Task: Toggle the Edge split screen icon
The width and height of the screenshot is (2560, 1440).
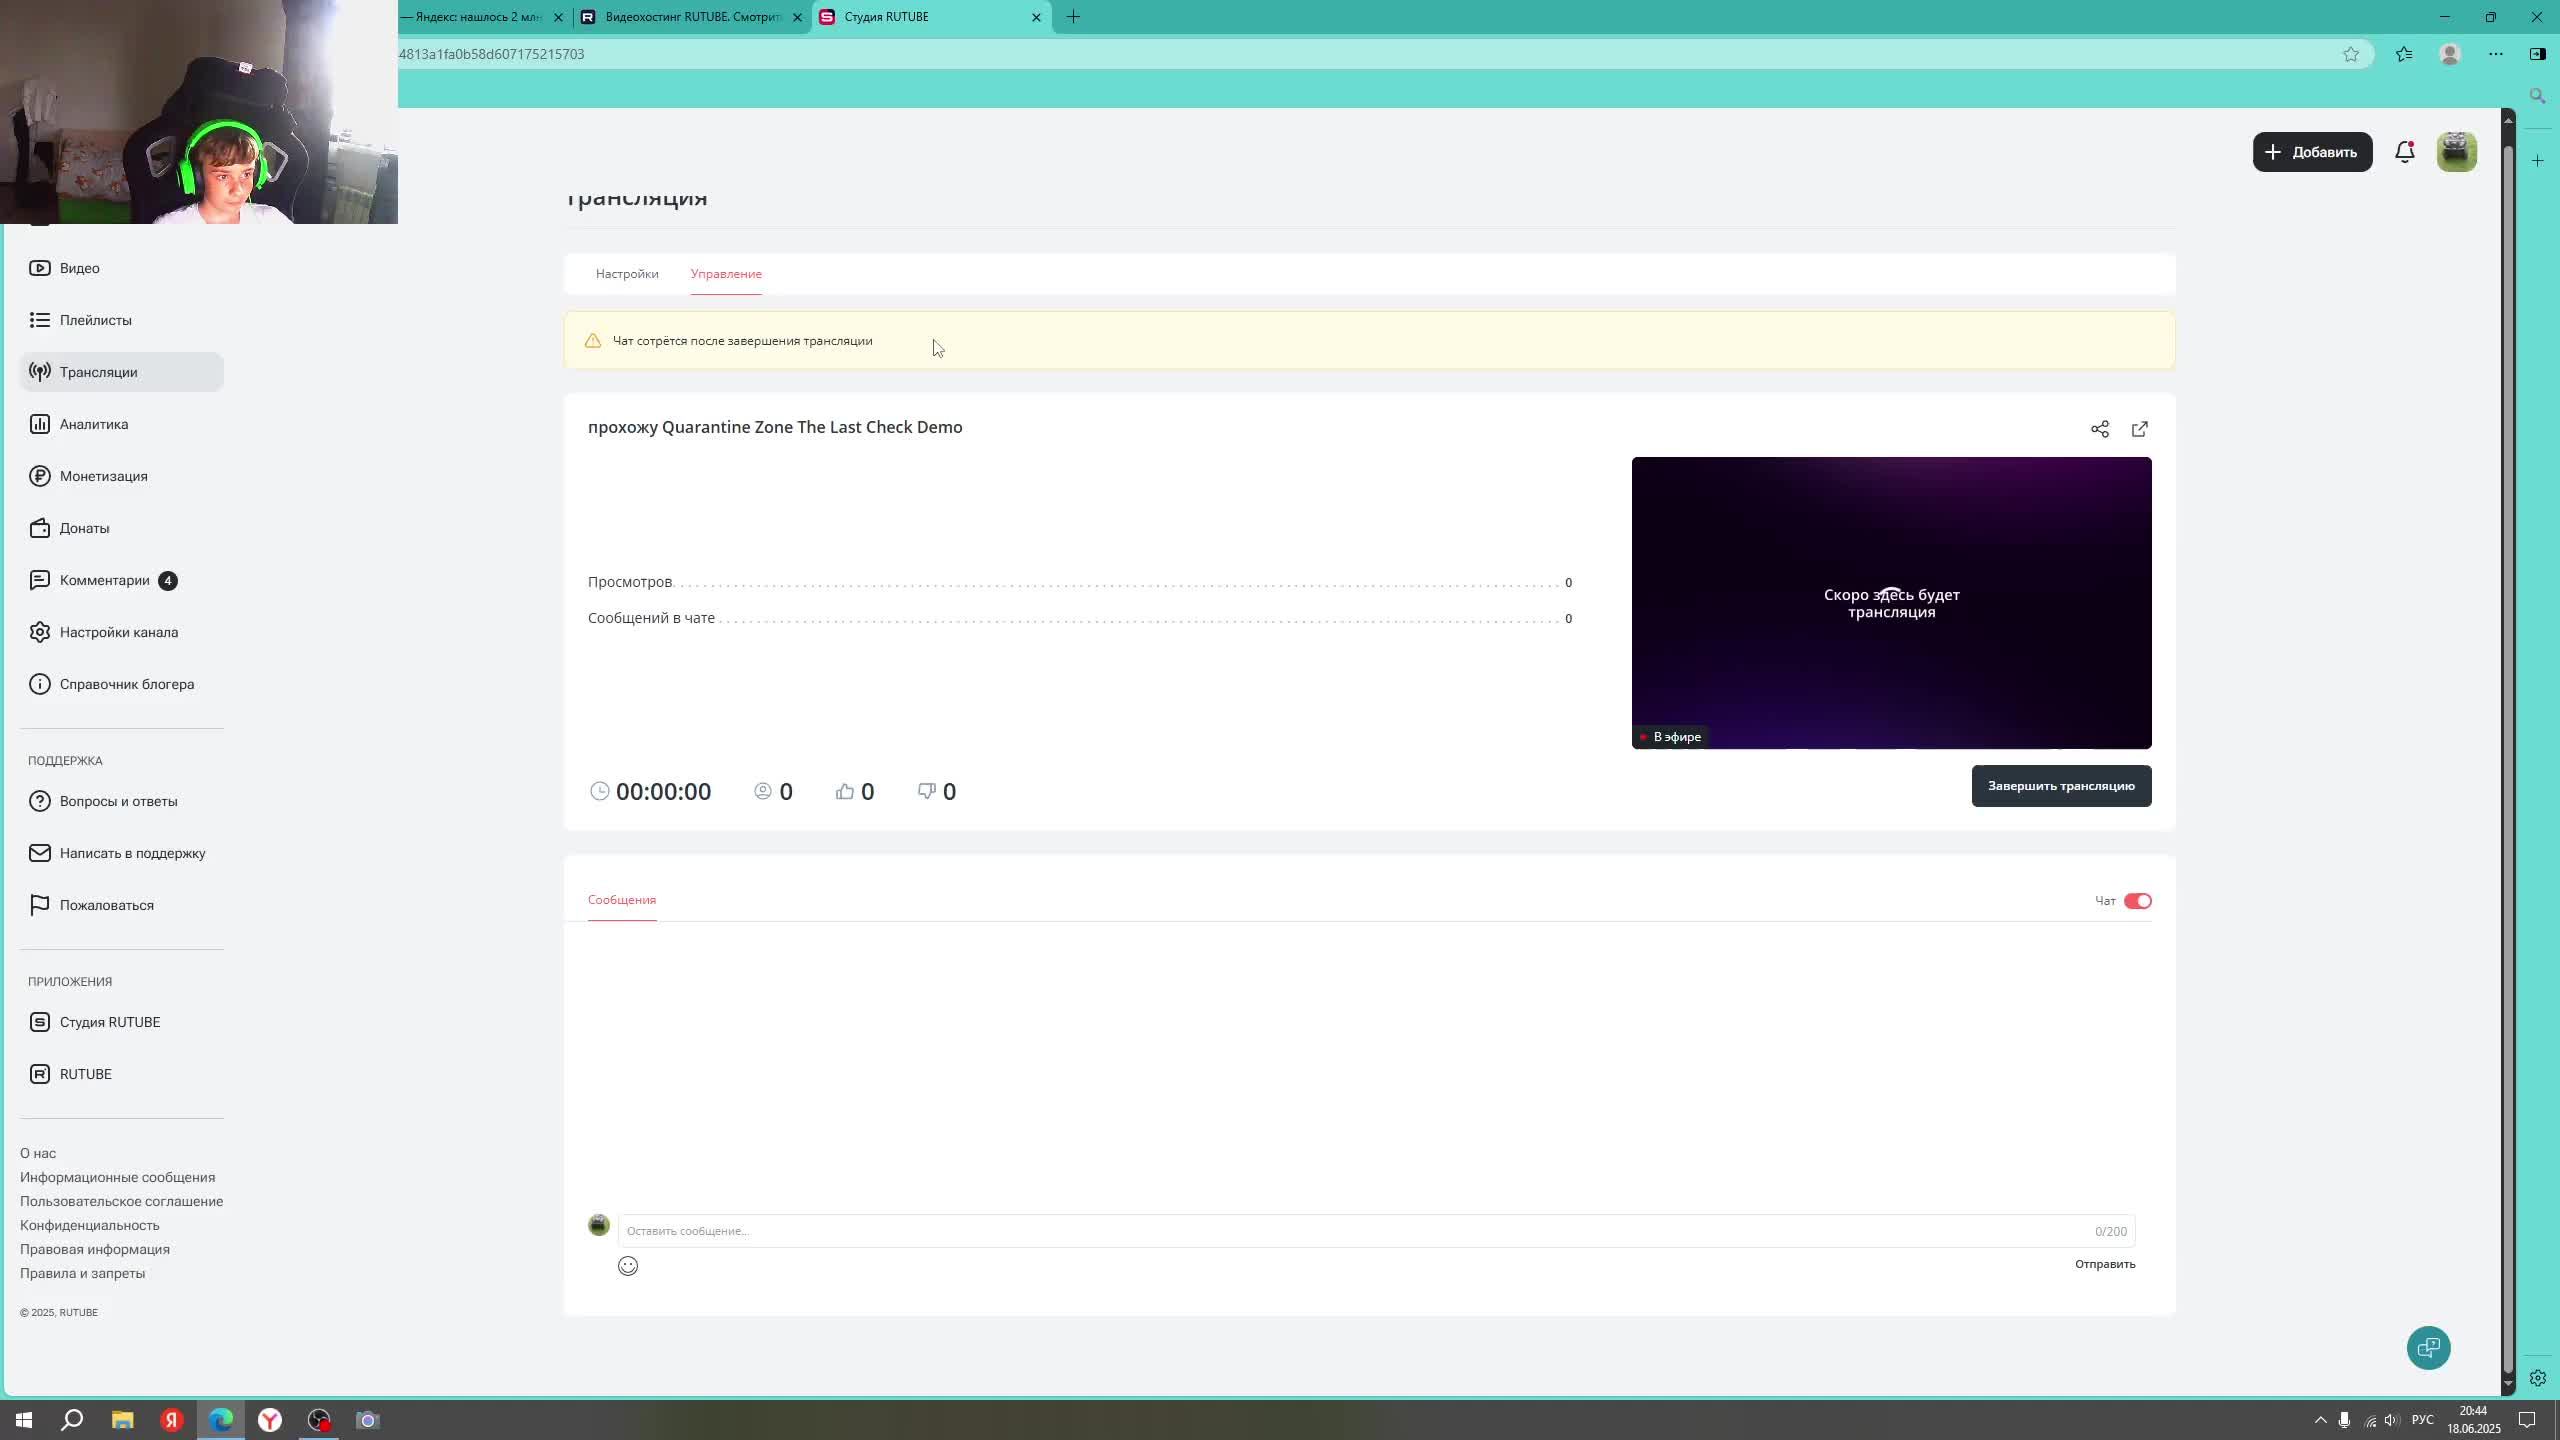Action: click(2538, 54)
